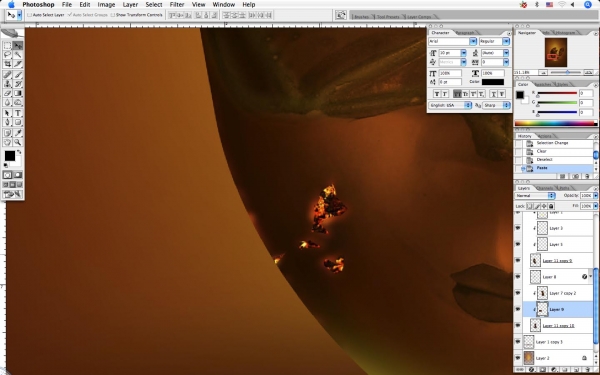600x375 pixels.
Task: Select the Lasso tool
Action: 7,55
